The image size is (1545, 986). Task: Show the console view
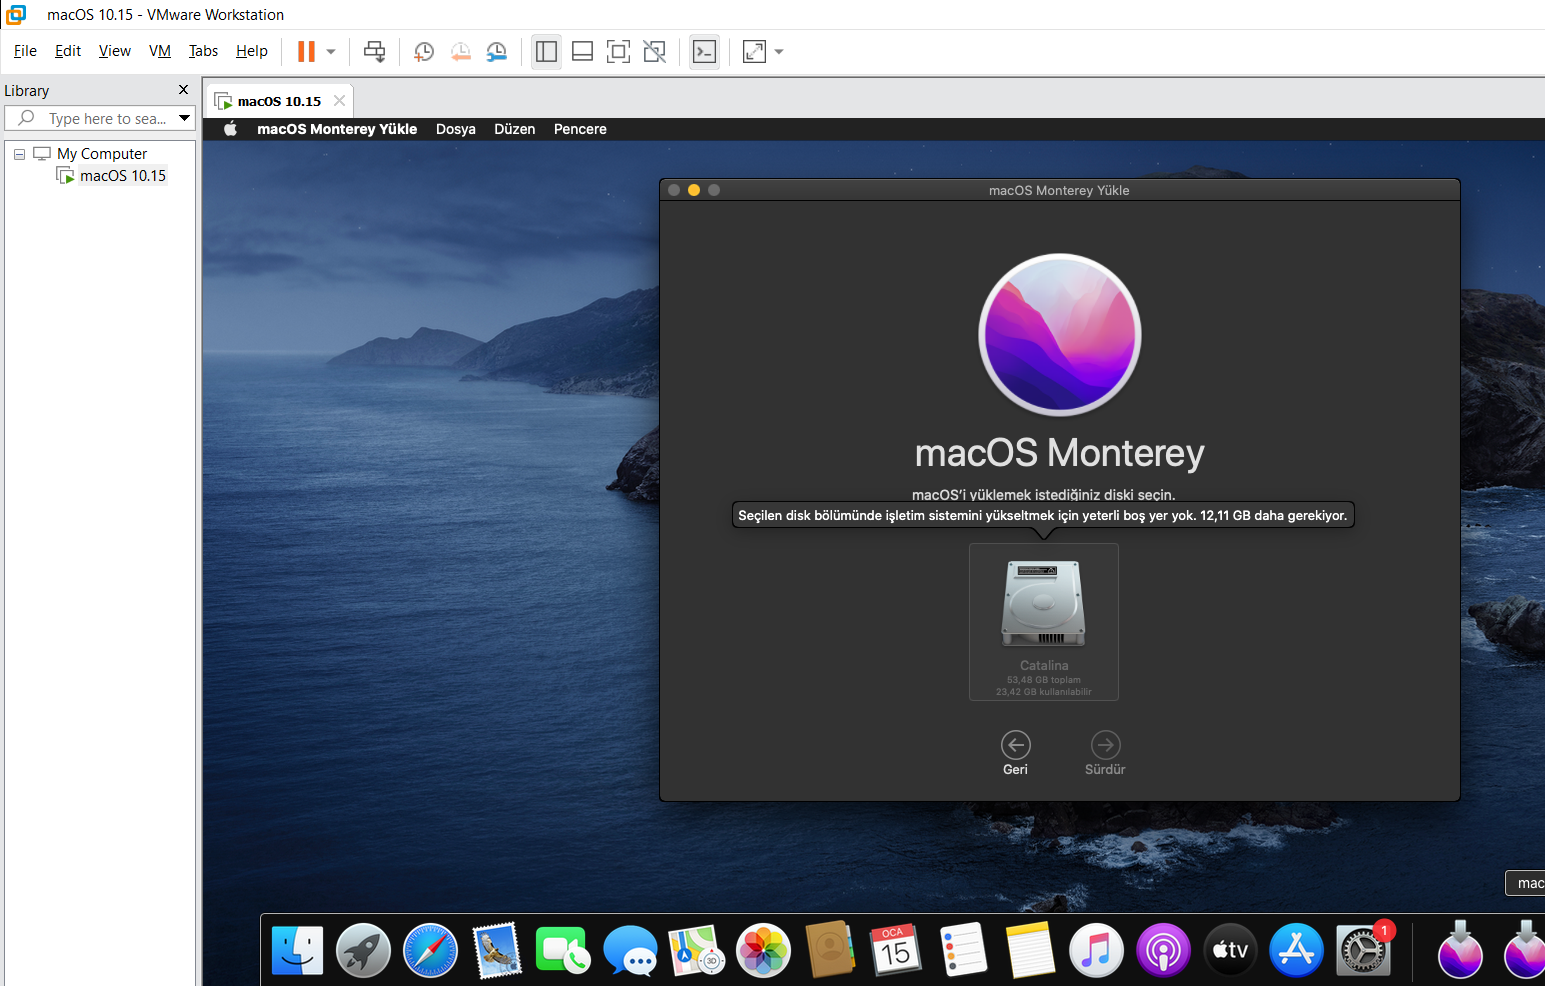(x=705, y=51)
